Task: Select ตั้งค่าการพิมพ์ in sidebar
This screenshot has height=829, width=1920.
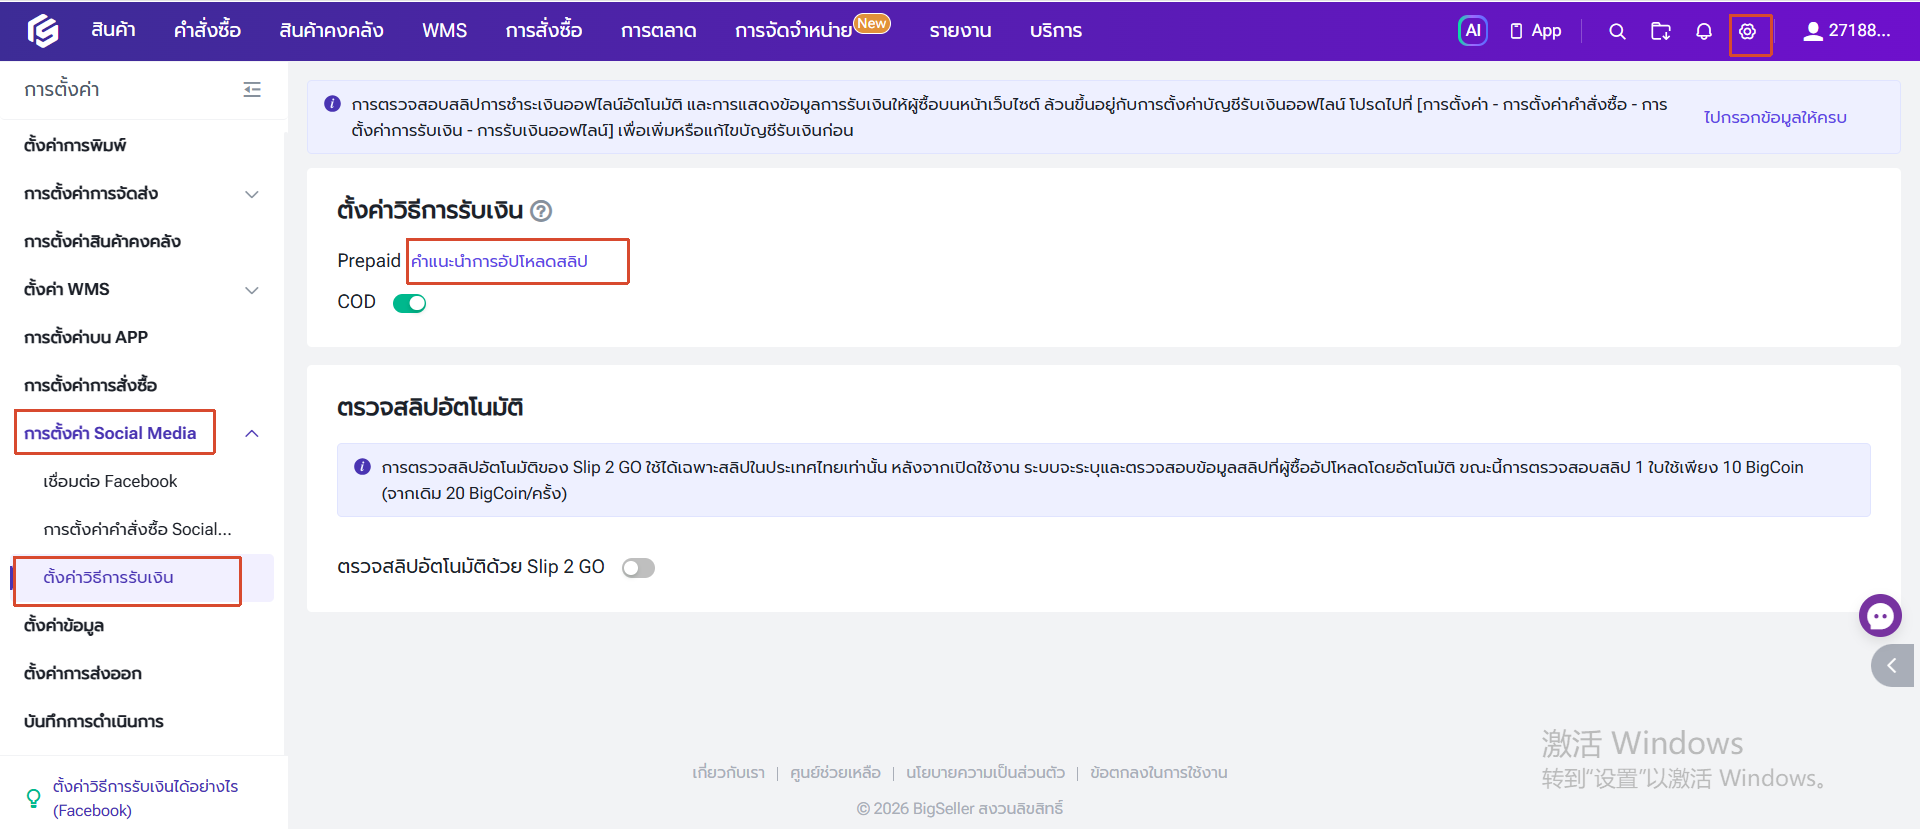Action: pyautogui.click(x=75, y=146)
